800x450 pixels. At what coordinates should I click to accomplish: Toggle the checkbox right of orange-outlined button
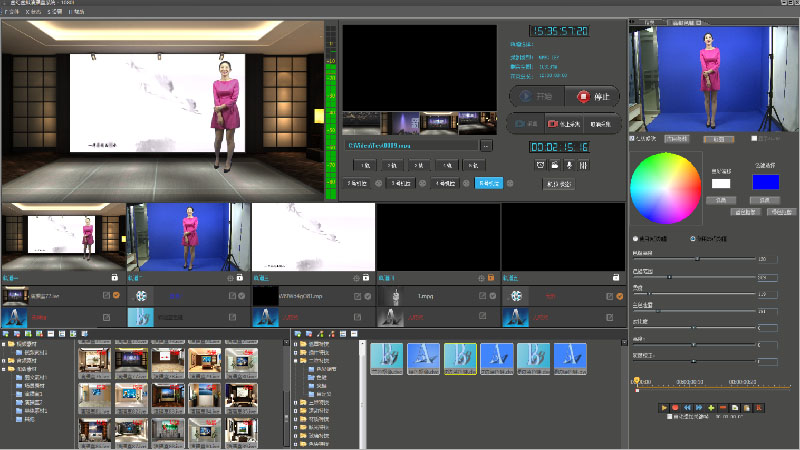coord(754,138)
